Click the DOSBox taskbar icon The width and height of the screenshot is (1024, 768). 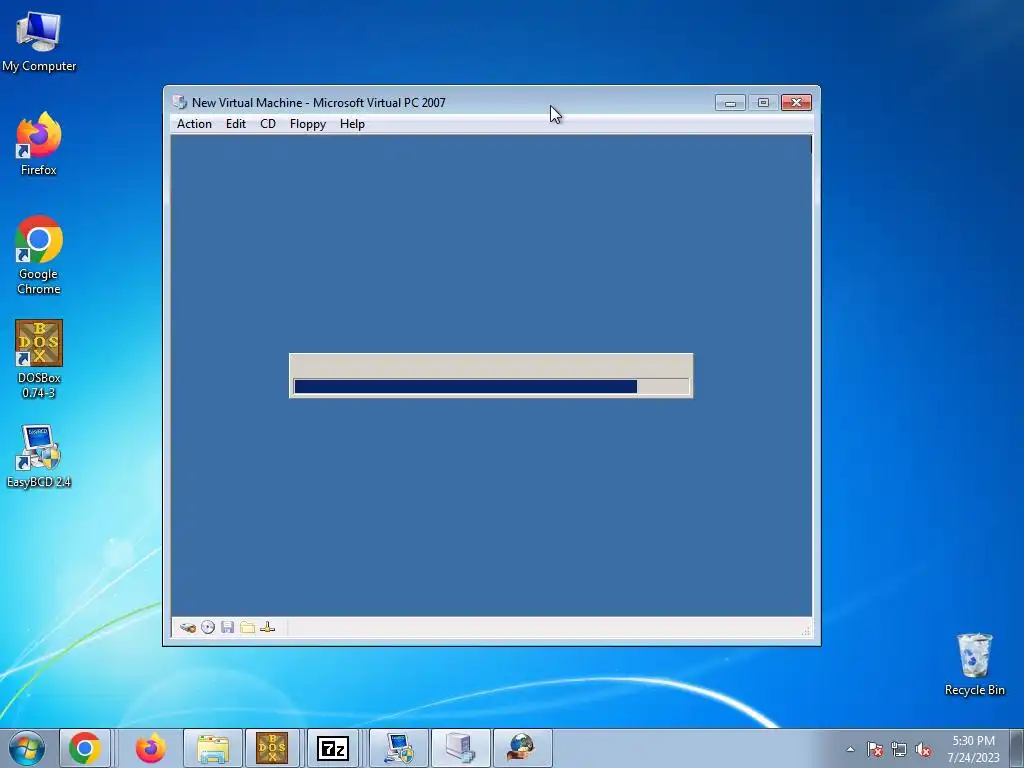coord(272,748)
